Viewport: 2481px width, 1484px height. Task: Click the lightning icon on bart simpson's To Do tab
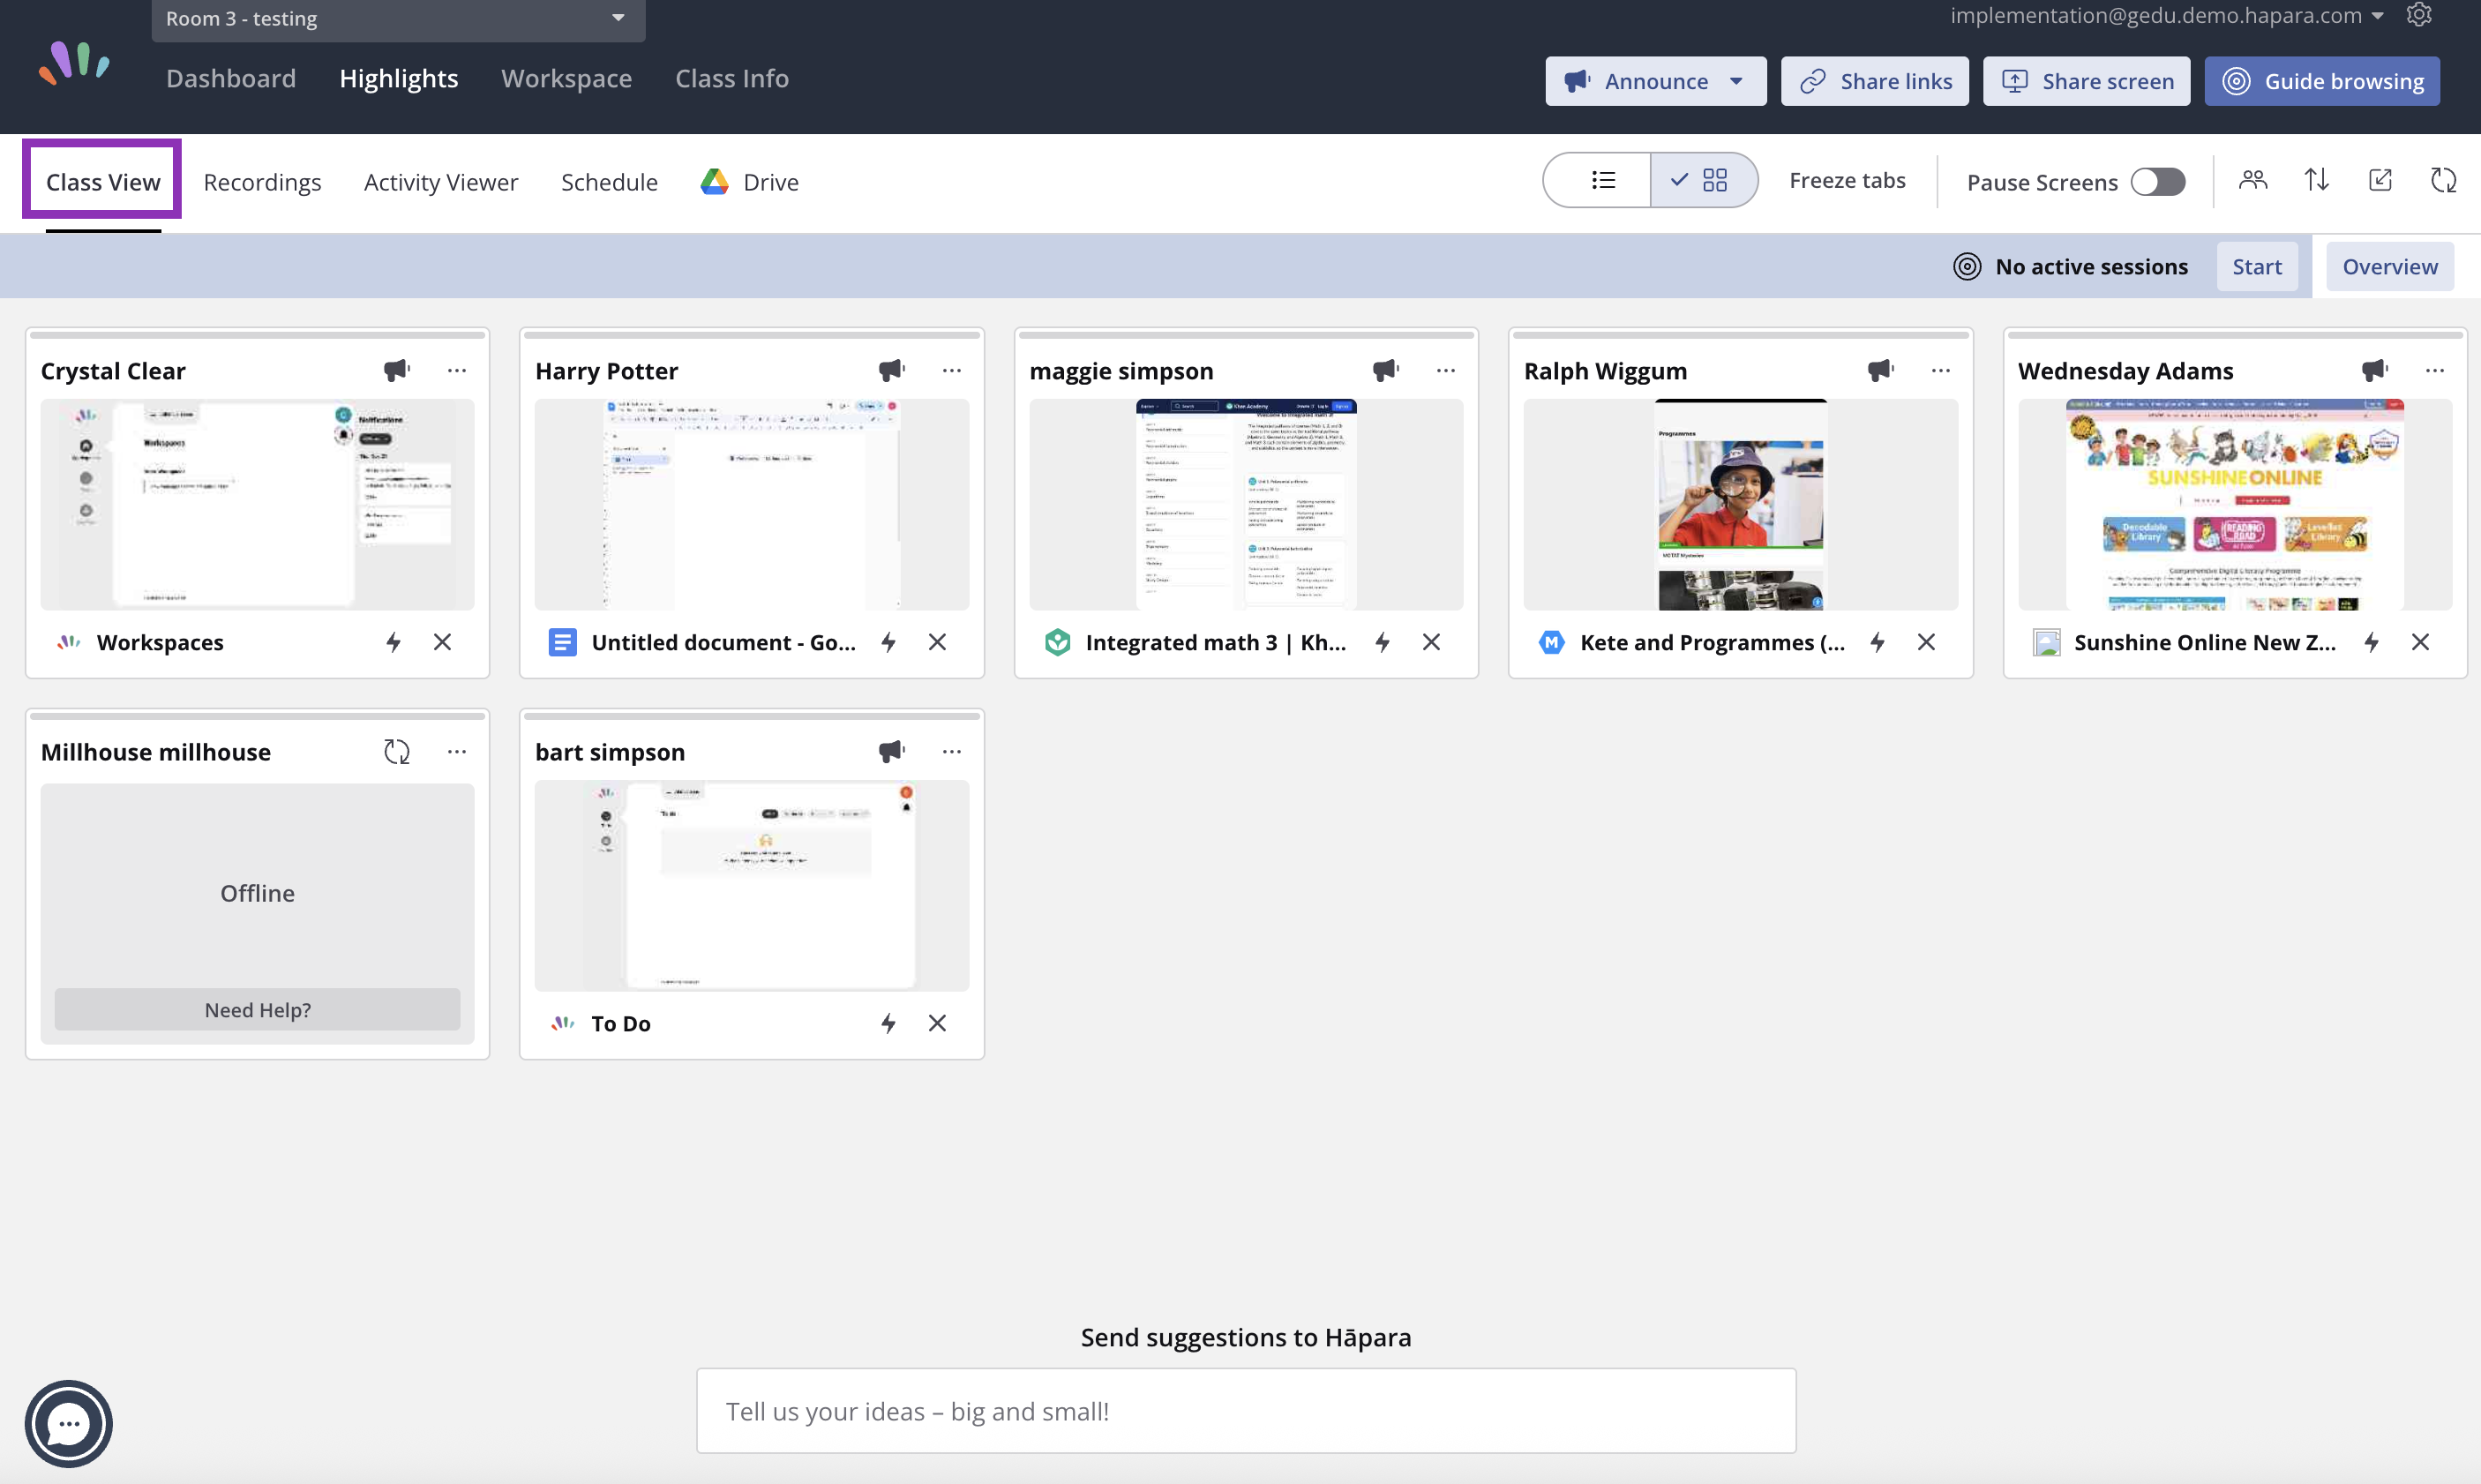point(888,1022)
